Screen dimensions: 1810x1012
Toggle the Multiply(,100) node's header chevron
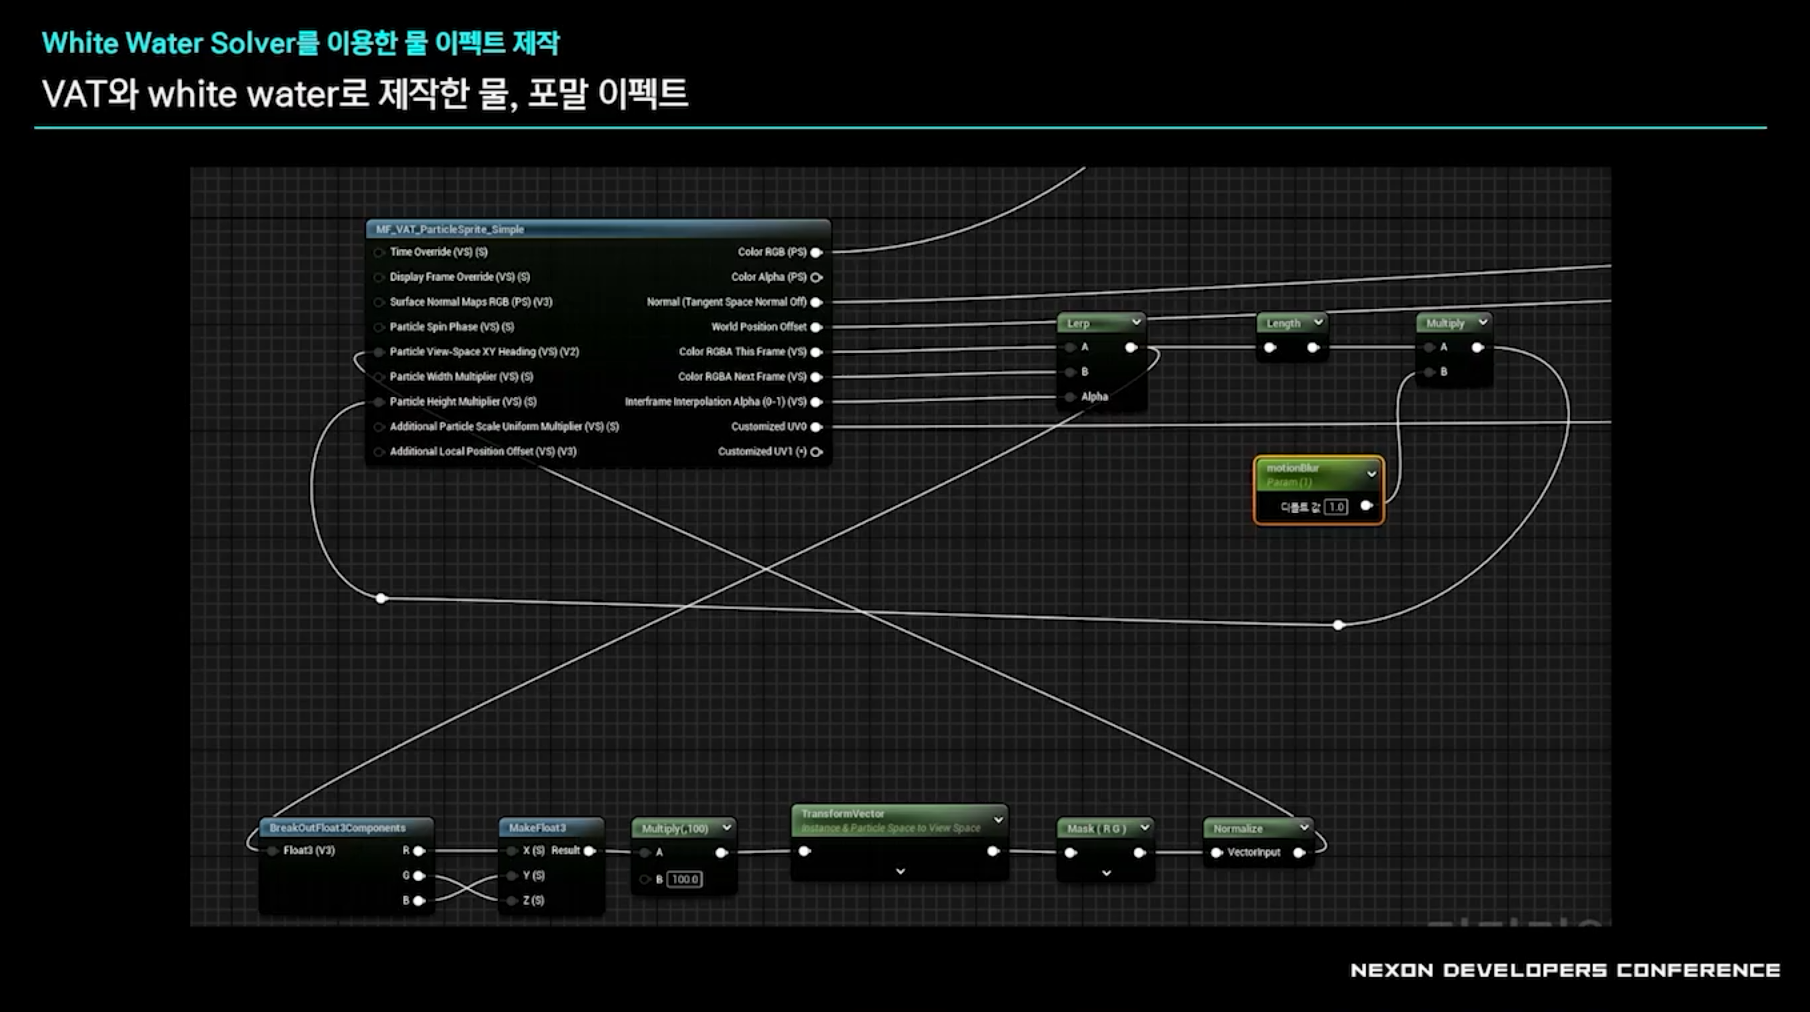coord(726,828)
